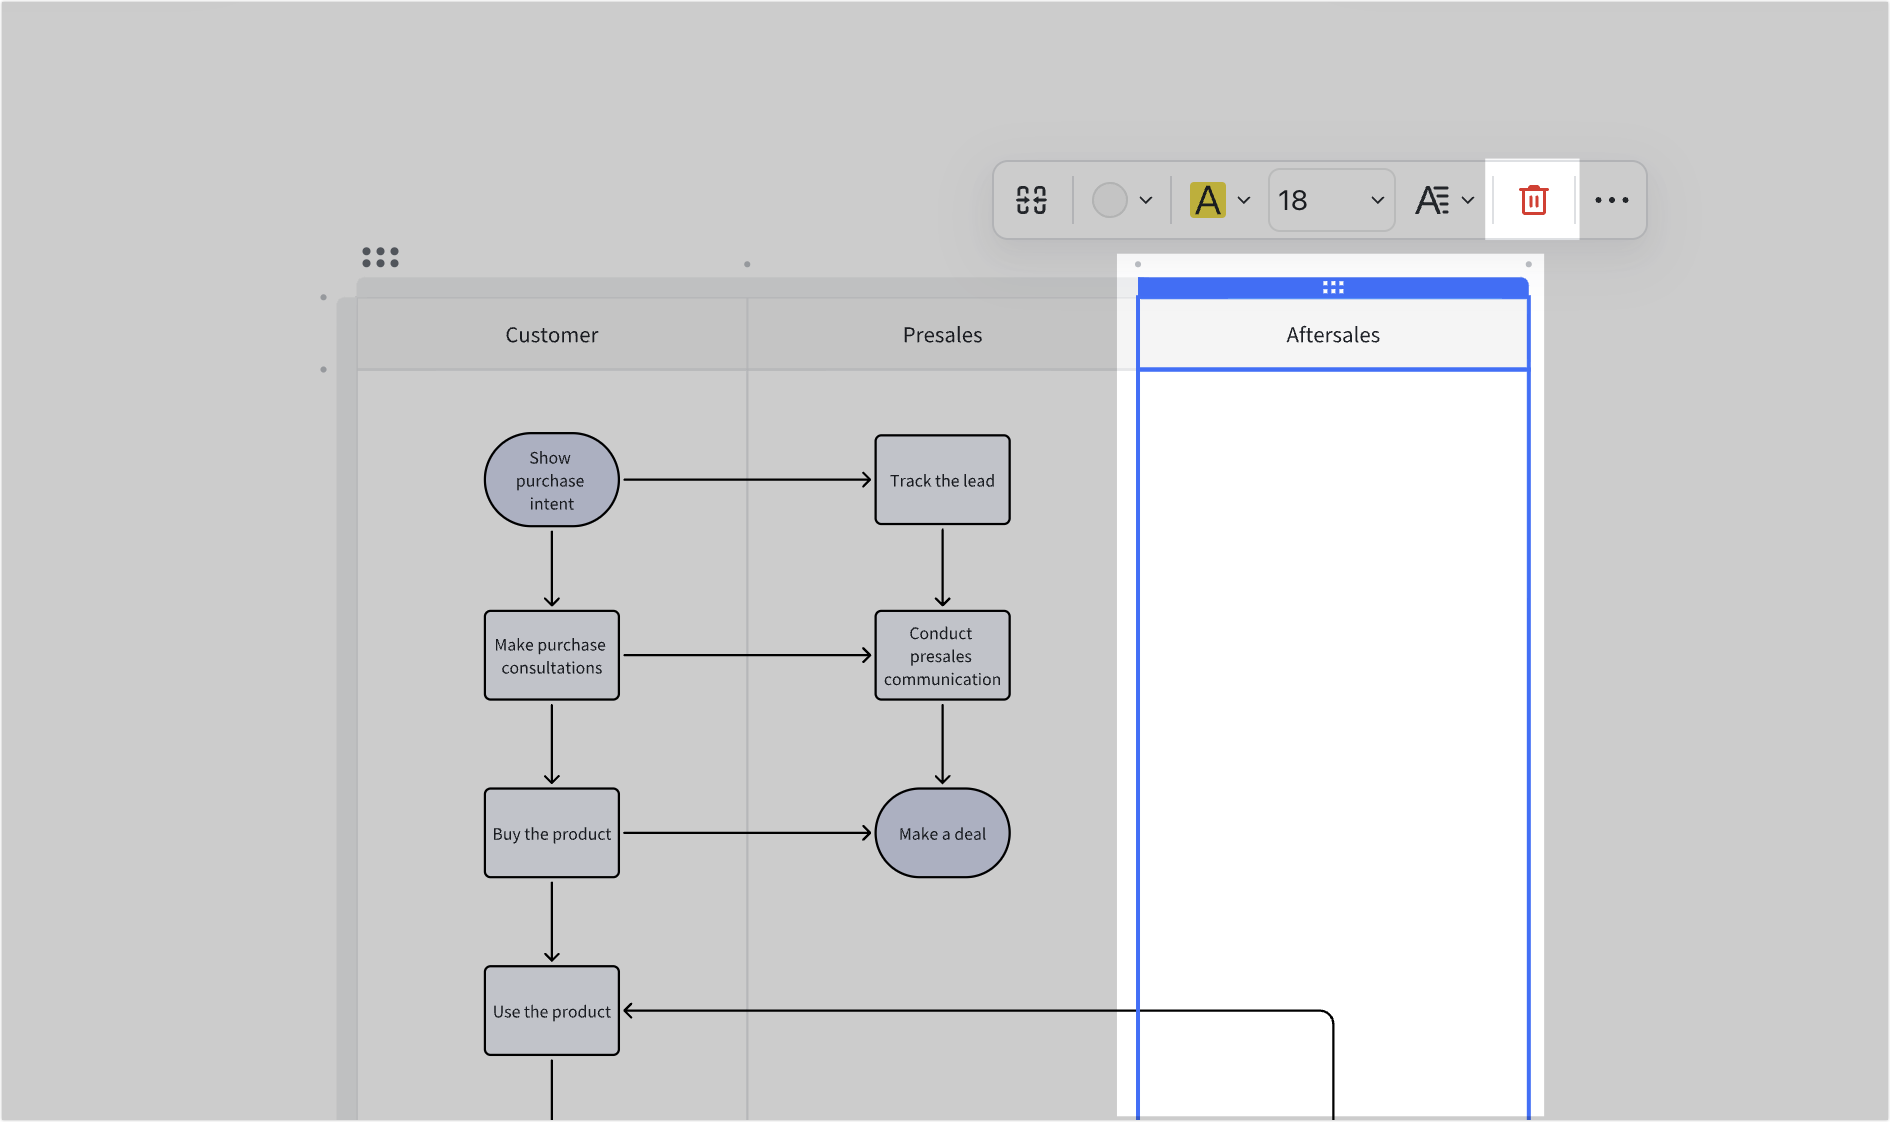This screenshot has height=1122, width=1890.
Task: Select the Aftersales lane header
Action: [1333, 334]
